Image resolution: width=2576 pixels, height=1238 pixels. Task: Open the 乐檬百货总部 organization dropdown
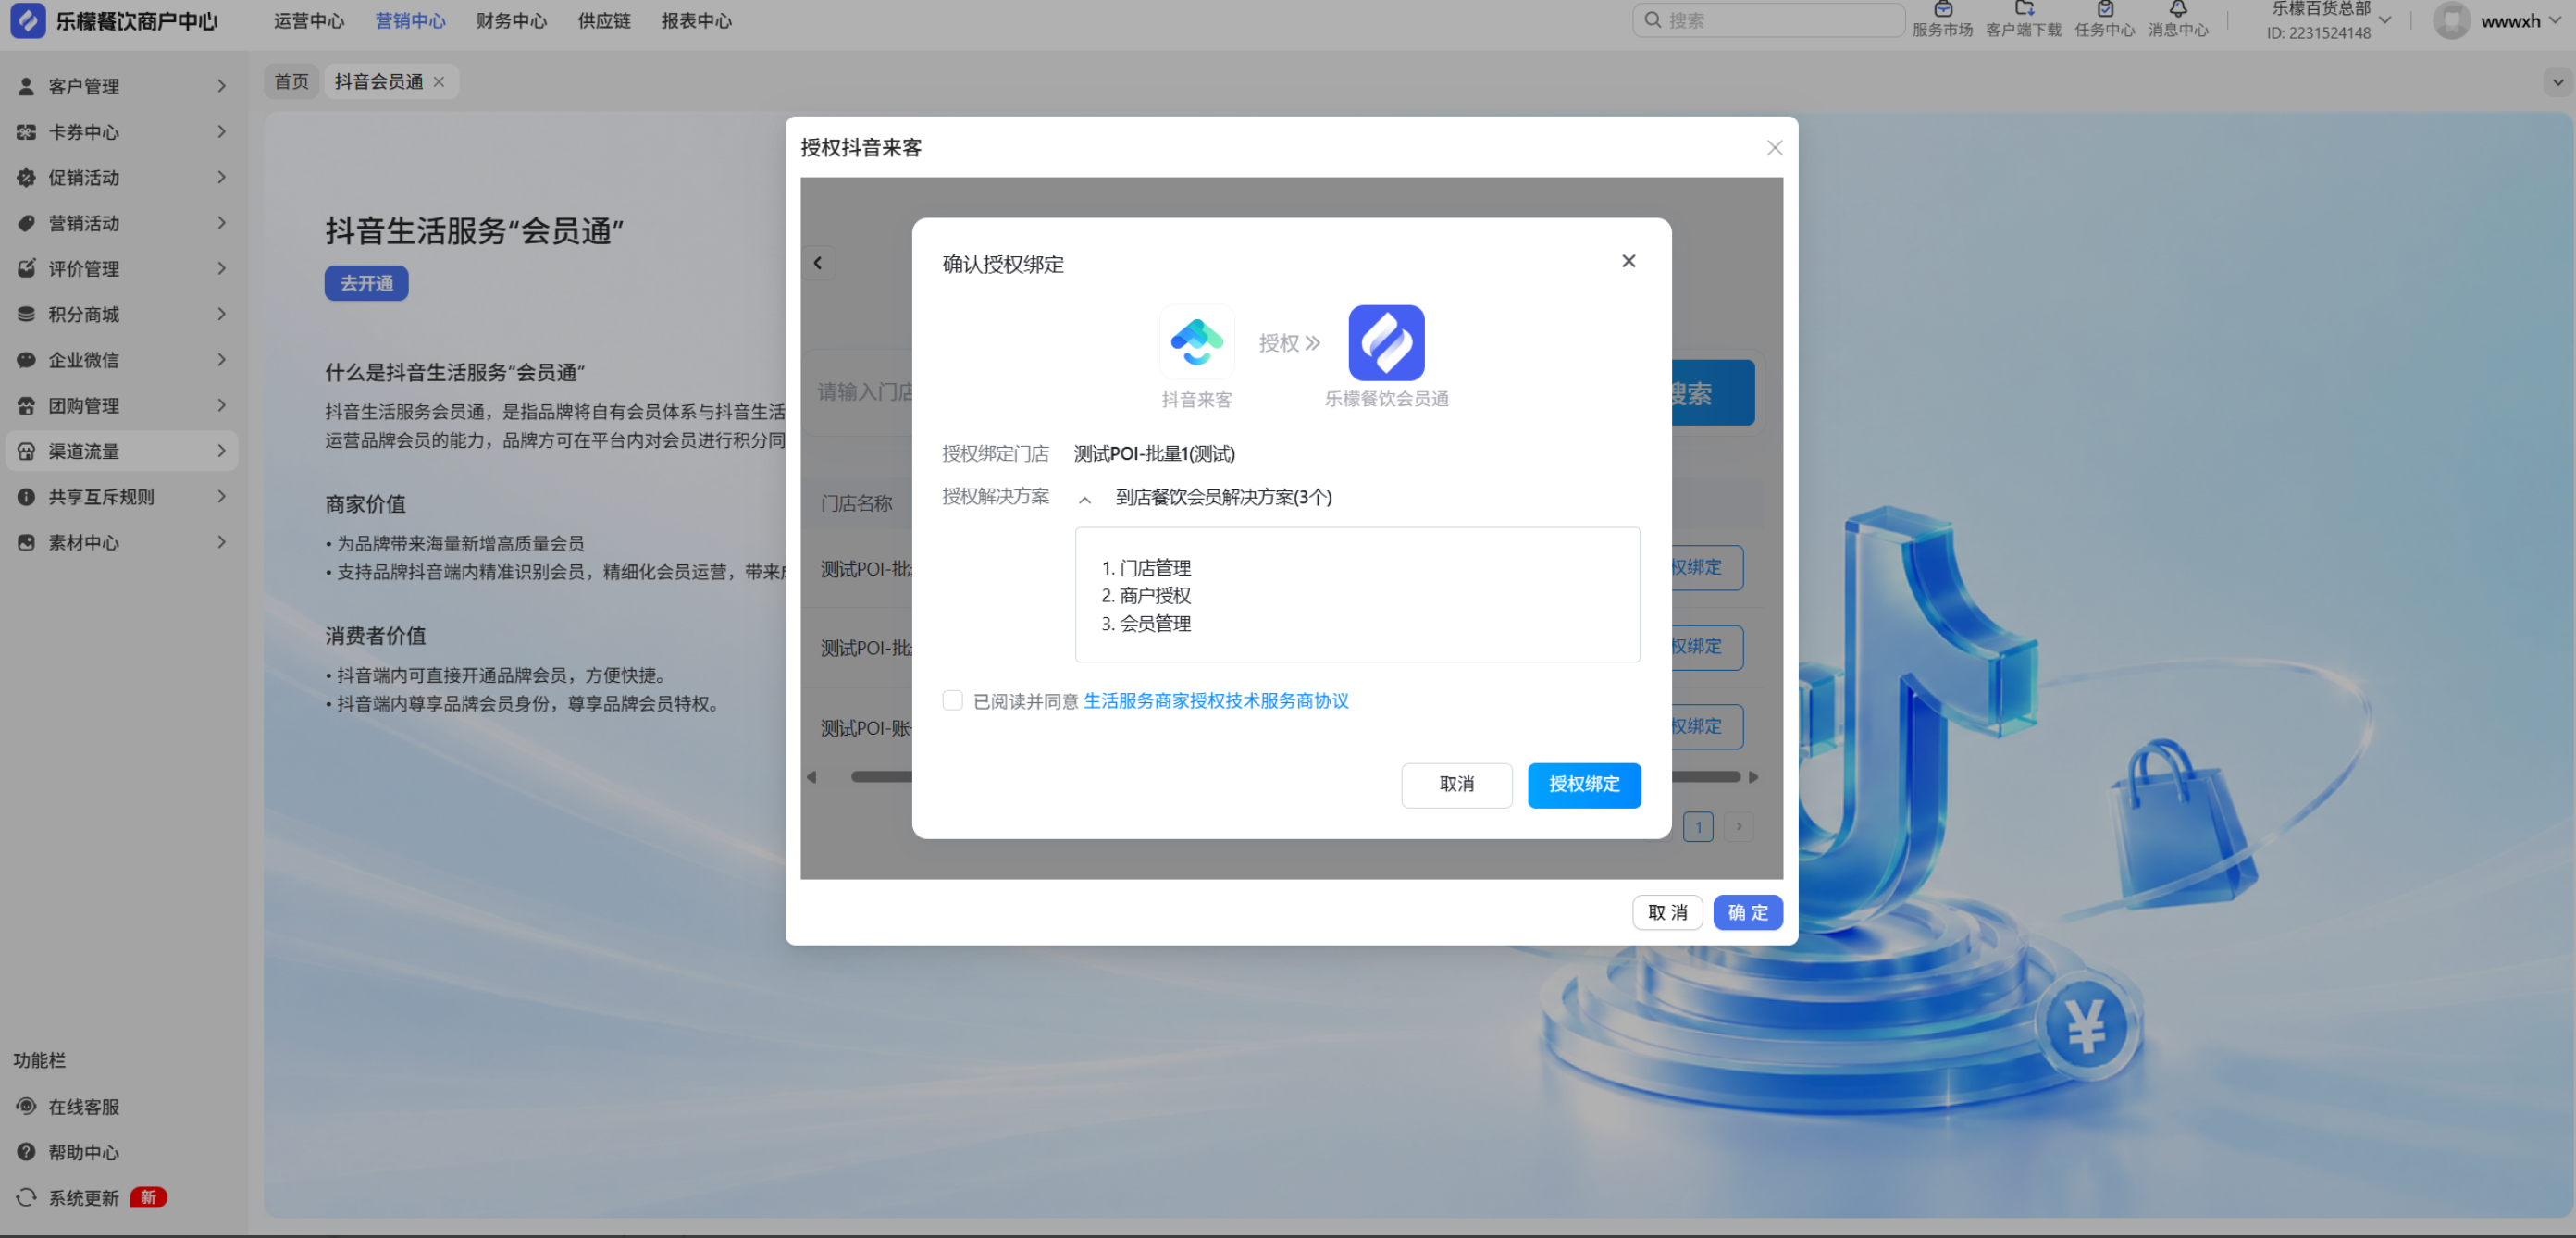pos(2384,20)
